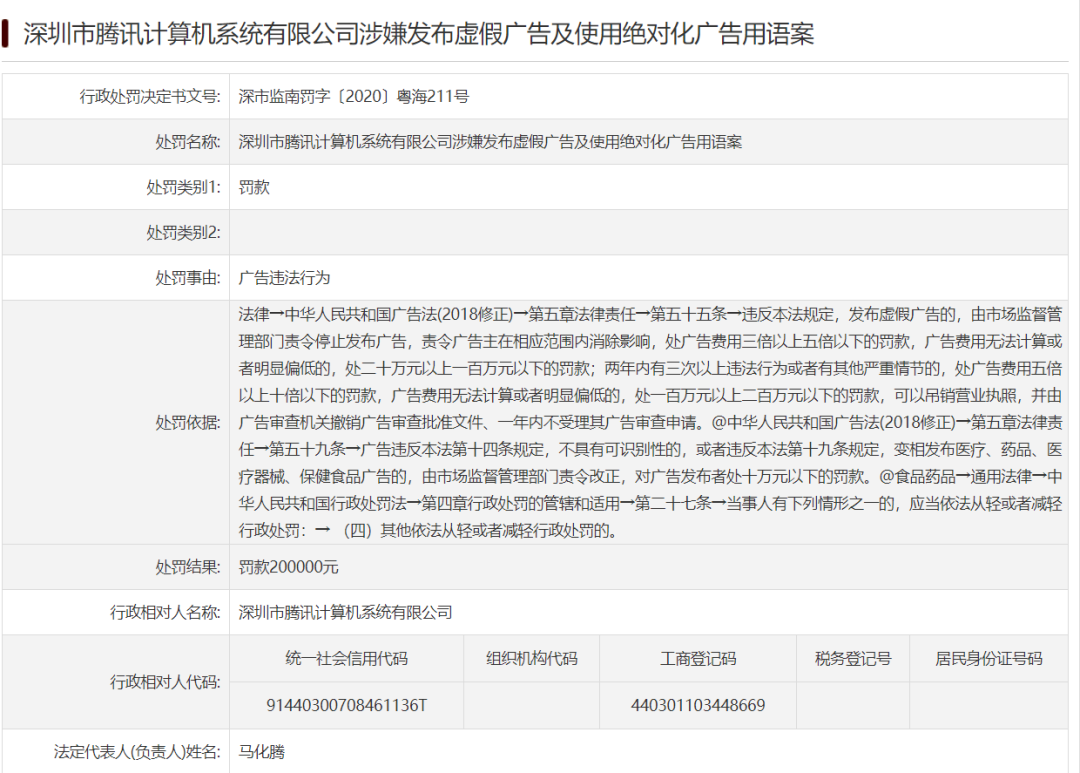Select the label 处罚类别2:

click(x=183, y=233)
